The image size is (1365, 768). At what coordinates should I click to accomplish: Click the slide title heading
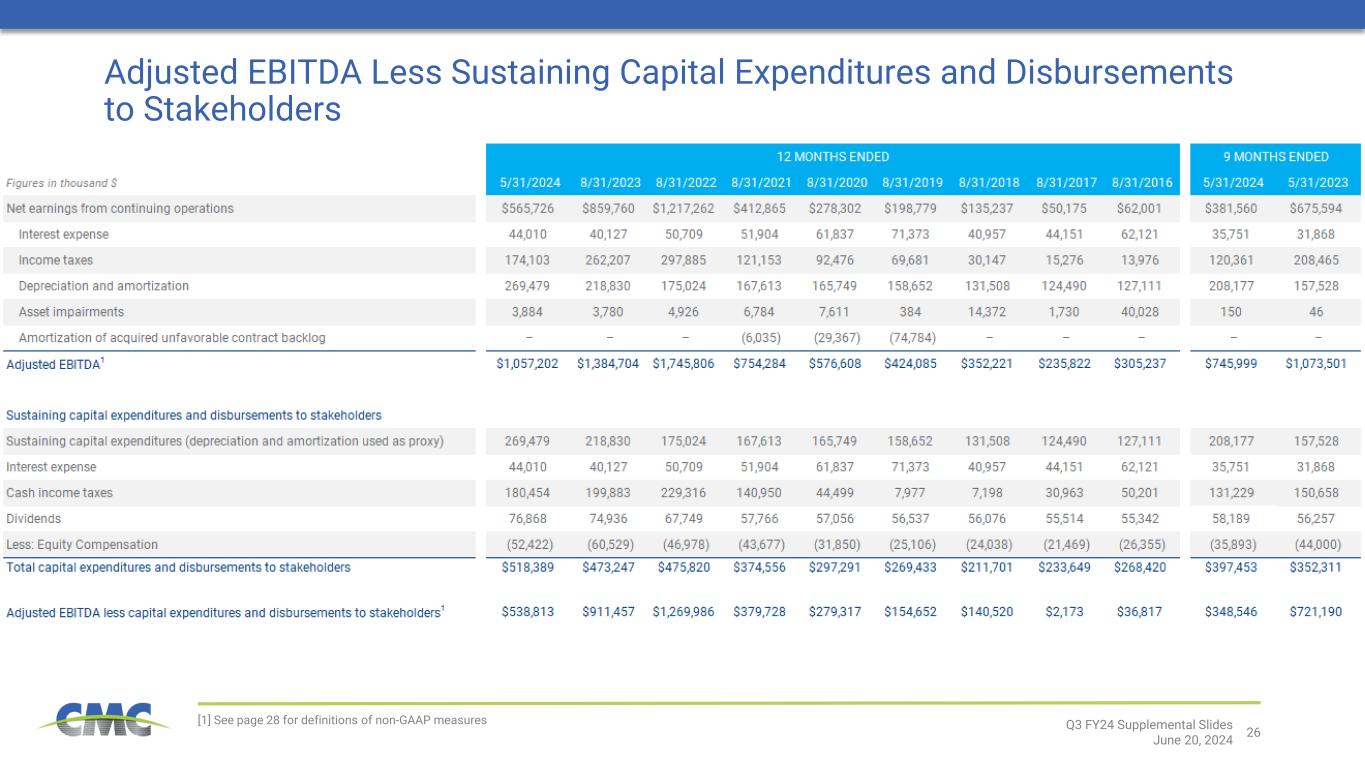pos(668,90)
